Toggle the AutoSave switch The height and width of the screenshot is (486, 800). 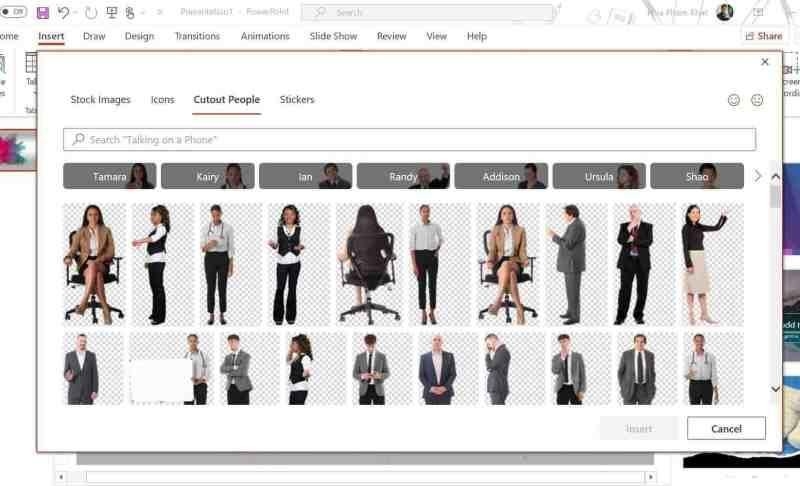pyautogui.click(x=13, y=12)
